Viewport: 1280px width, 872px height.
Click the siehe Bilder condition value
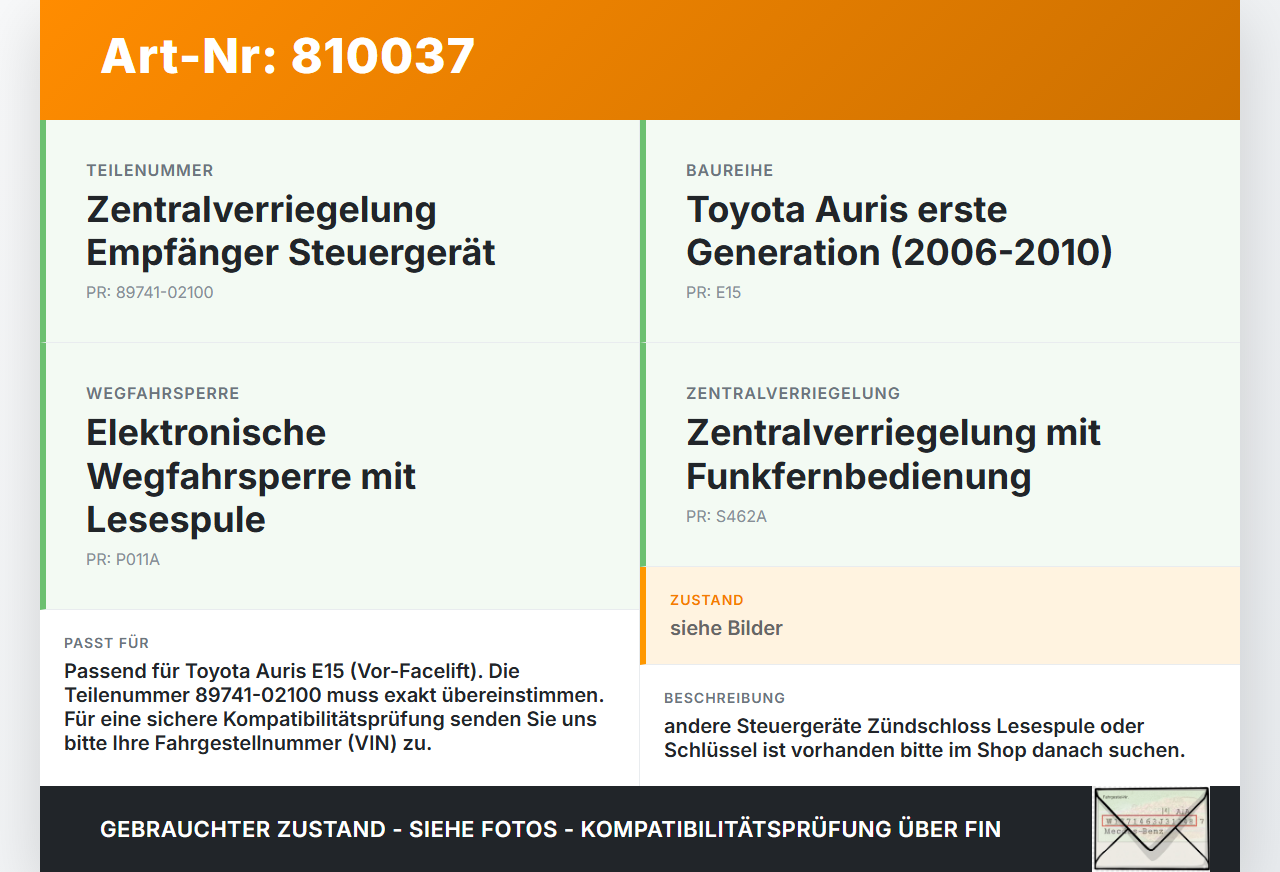pos(726,628)
